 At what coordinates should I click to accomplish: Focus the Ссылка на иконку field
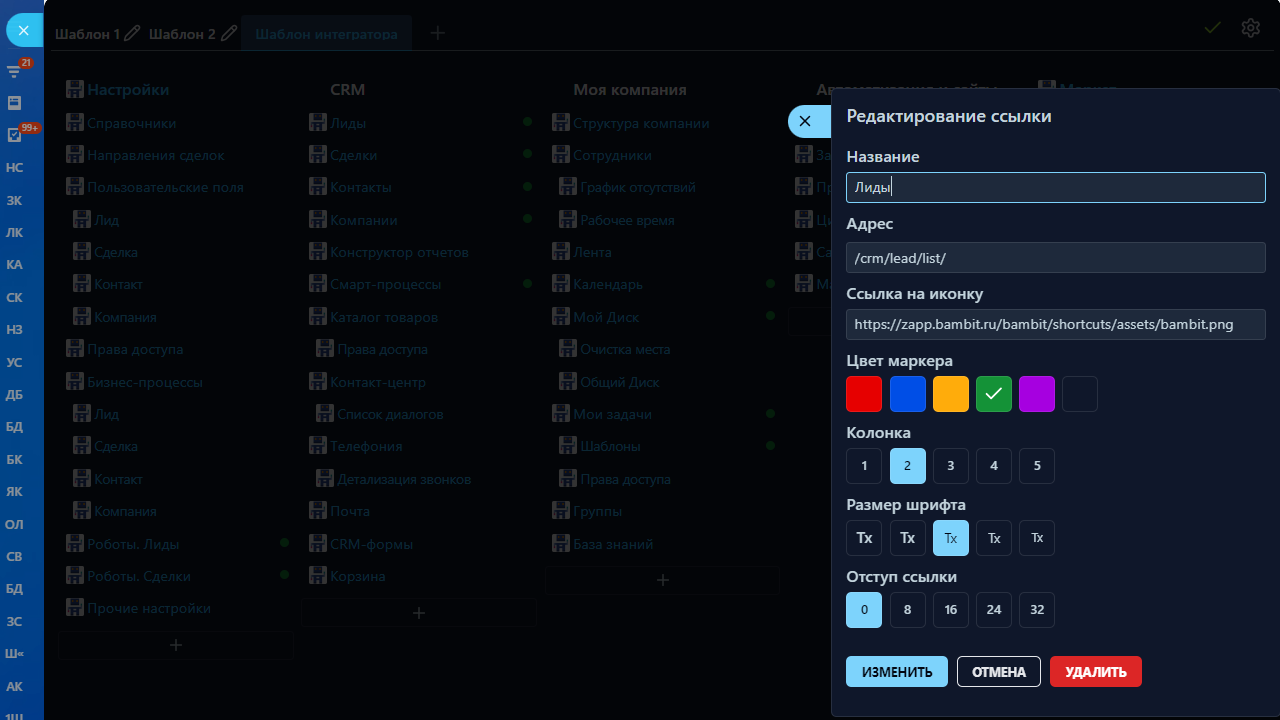click(x=1056, y=324)
